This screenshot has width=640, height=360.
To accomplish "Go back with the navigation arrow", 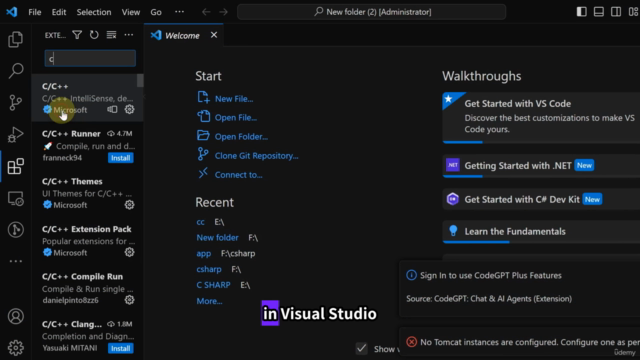I will [x=206, y=12].
